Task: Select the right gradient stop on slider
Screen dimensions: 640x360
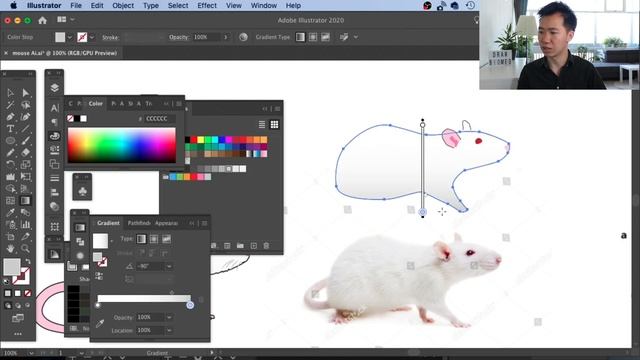Action: 190,305
